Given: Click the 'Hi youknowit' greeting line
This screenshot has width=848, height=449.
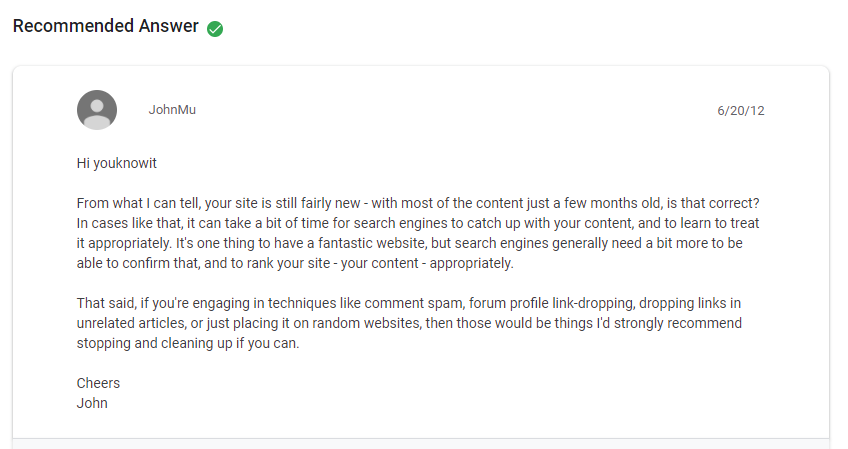Looking at the screenshot, I should point(117,163).
